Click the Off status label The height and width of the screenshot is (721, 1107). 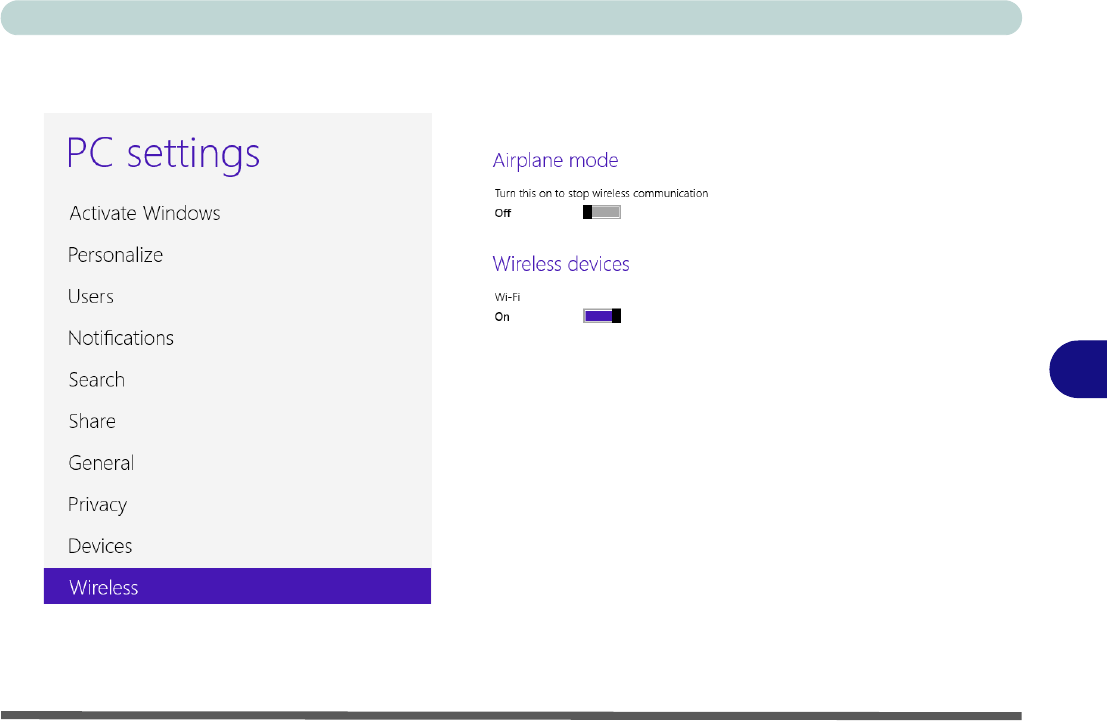click(x=503, y=213)
